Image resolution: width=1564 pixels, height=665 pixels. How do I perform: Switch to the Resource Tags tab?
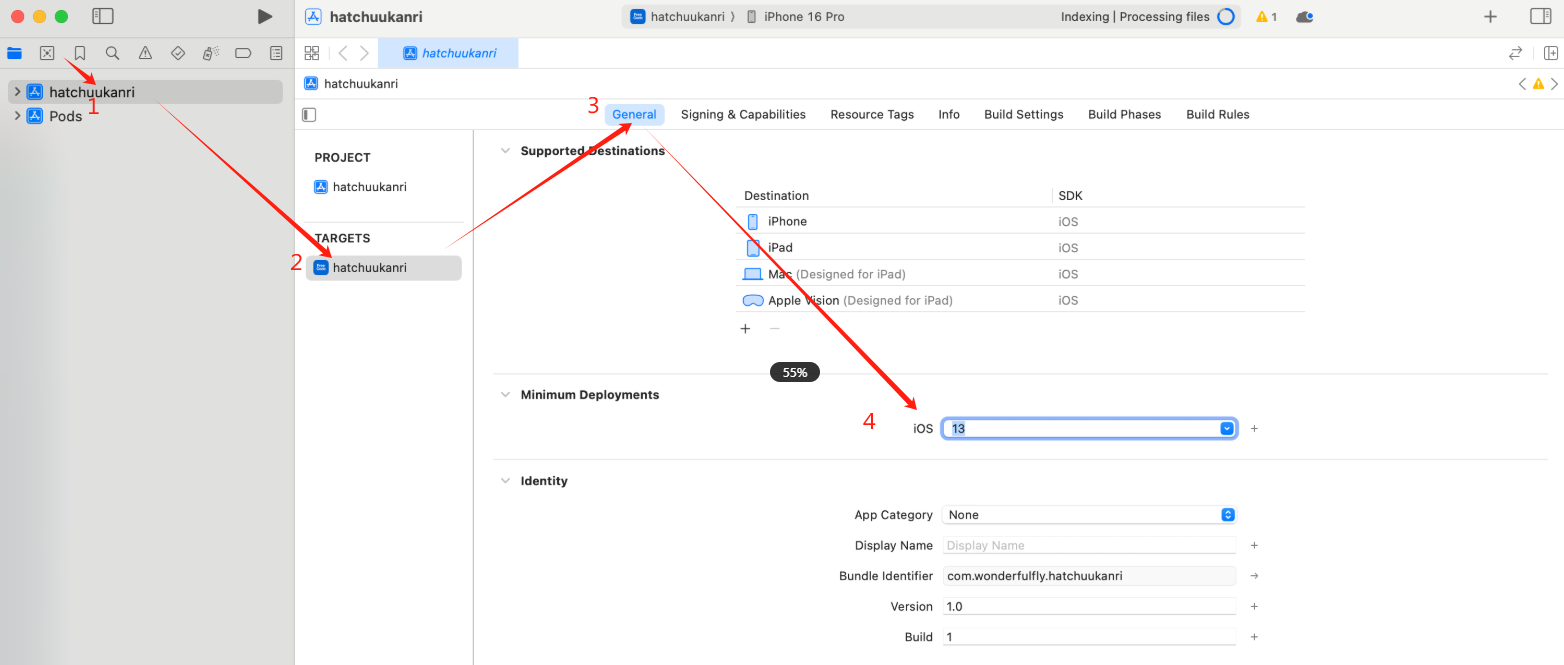[872, 115]
